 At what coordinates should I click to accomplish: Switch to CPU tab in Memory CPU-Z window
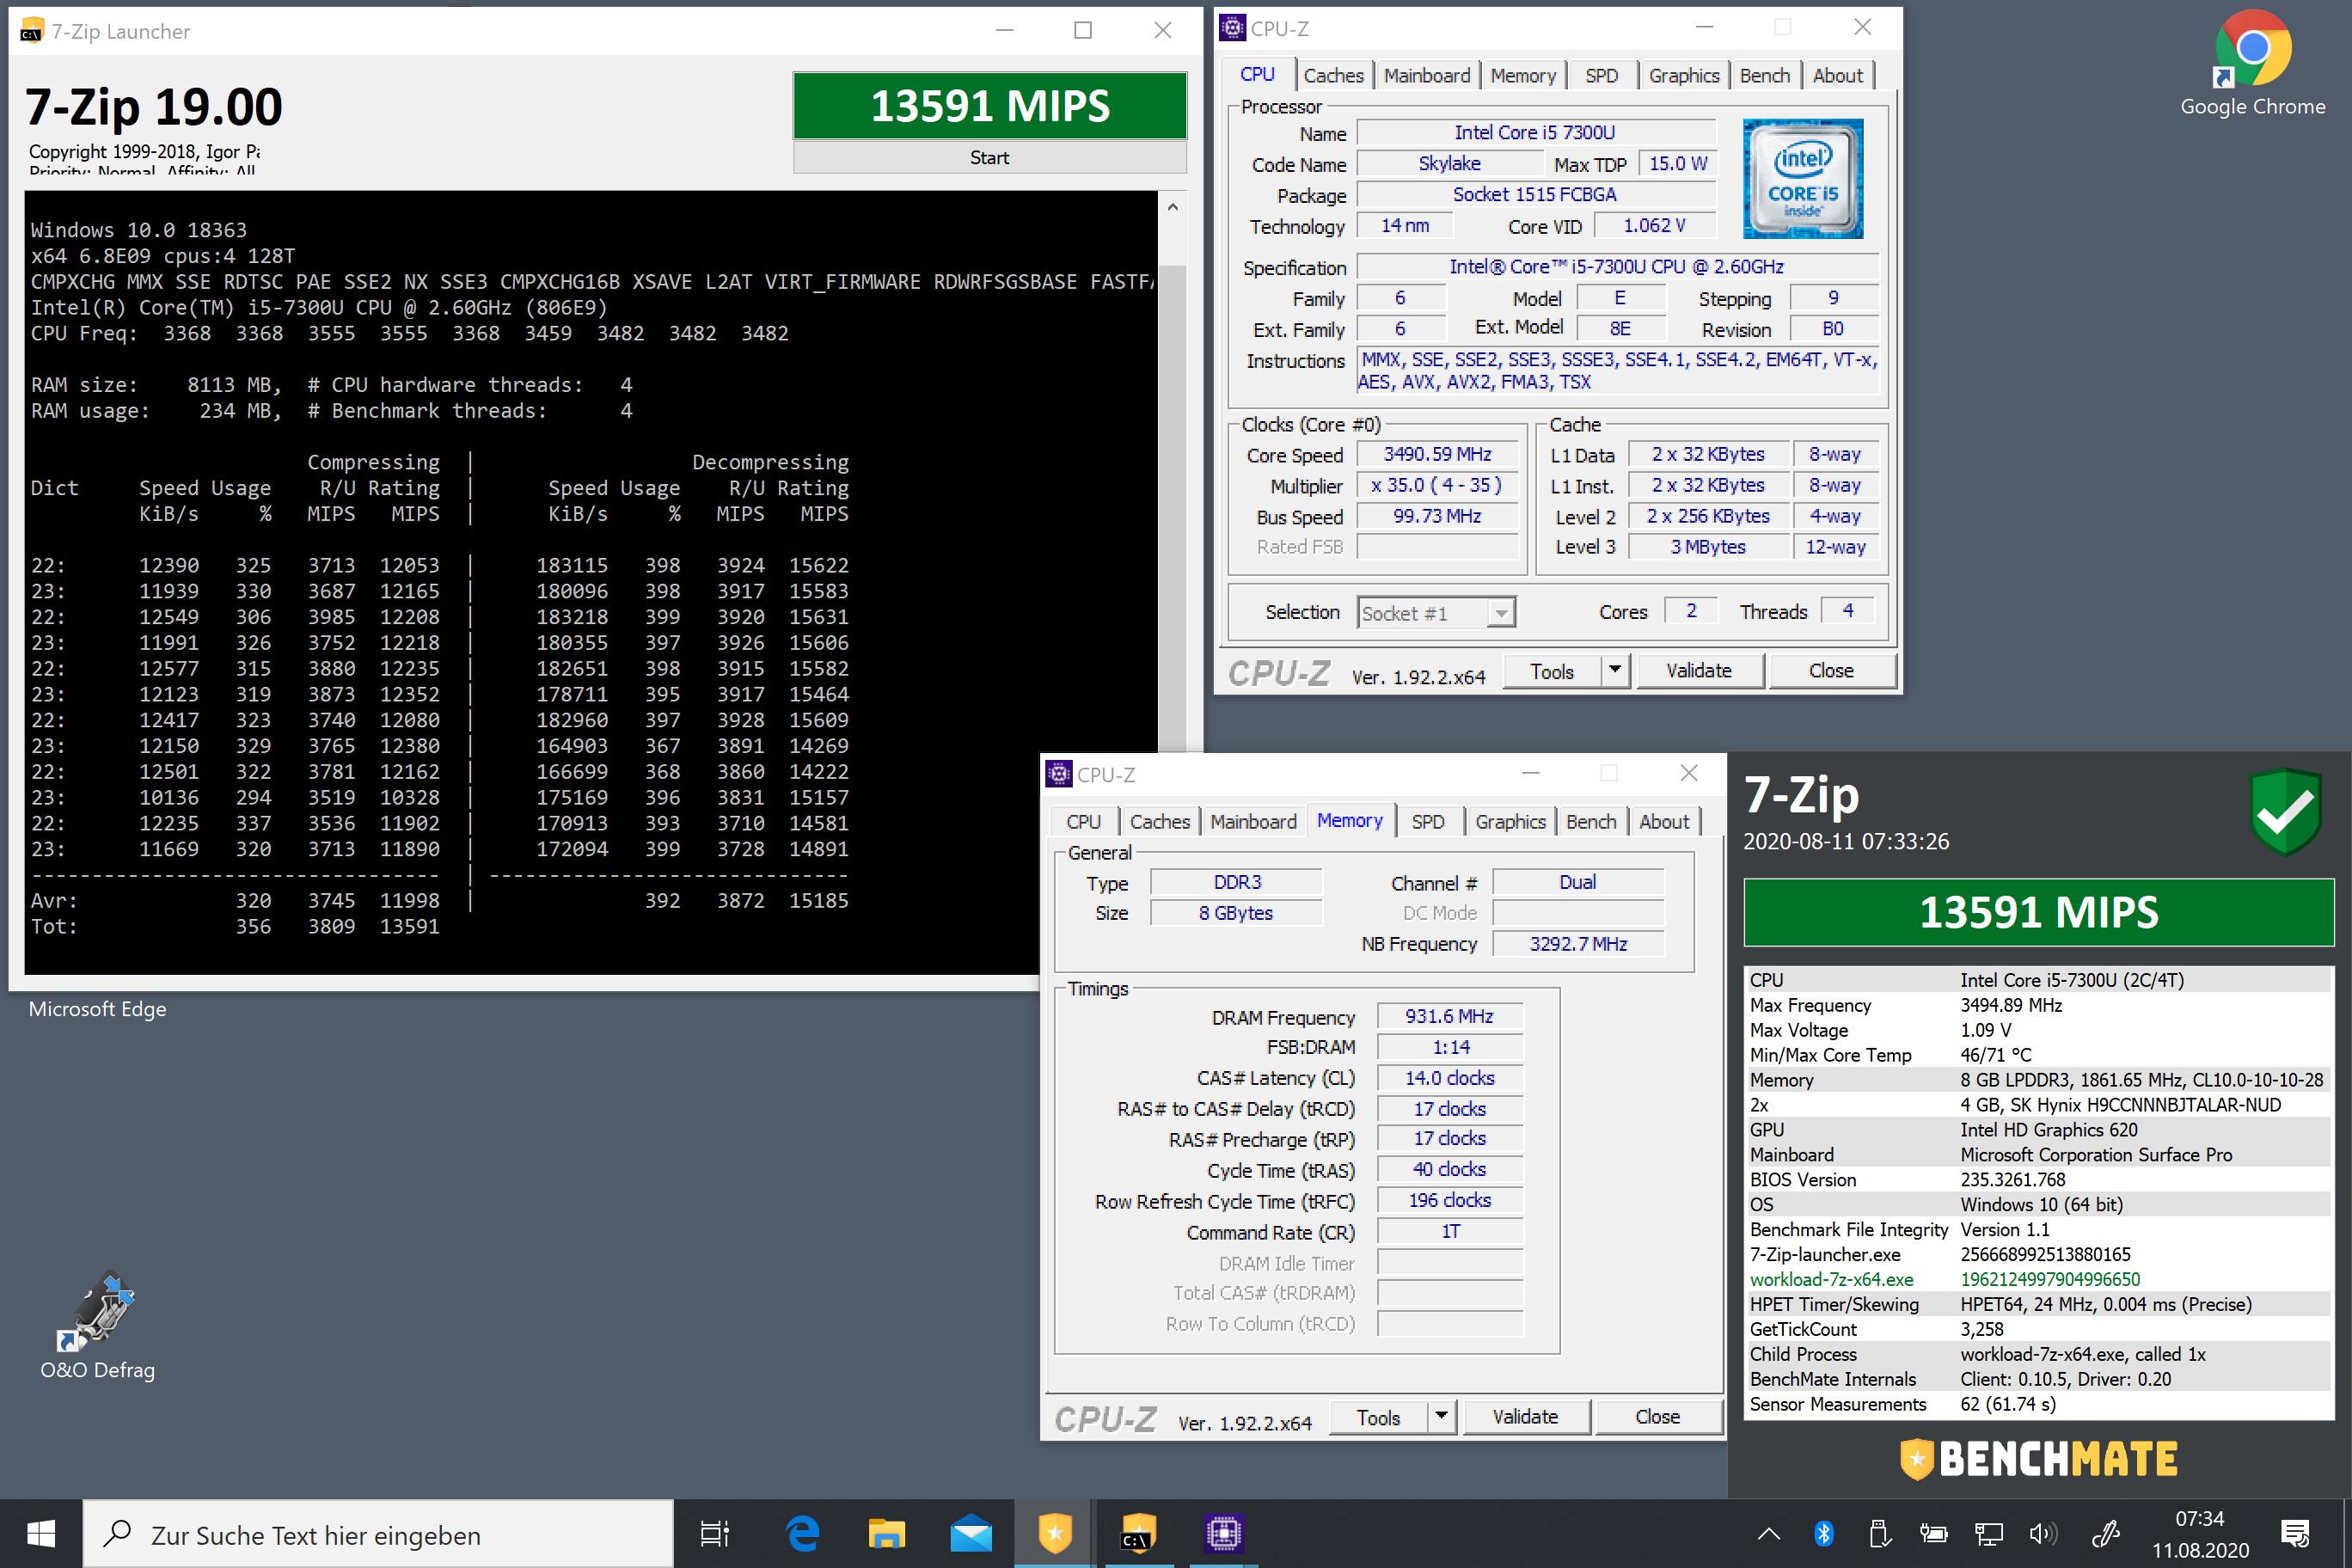(1083, 821)
